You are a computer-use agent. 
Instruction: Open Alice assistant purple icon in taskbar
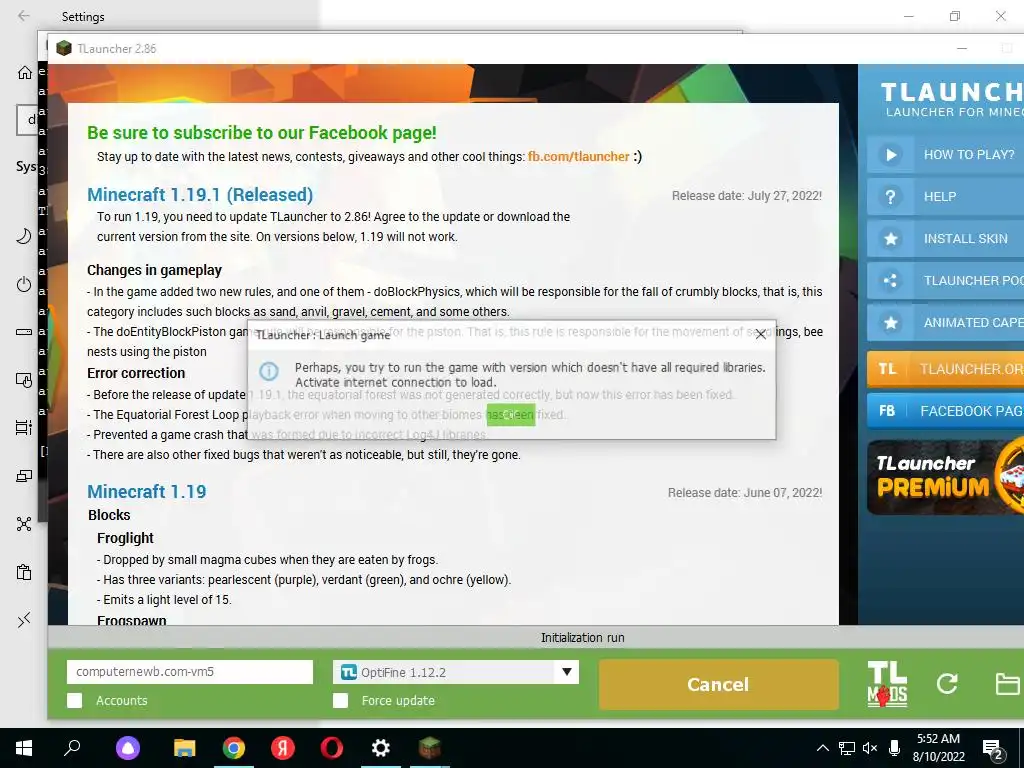tap(128, 748)
